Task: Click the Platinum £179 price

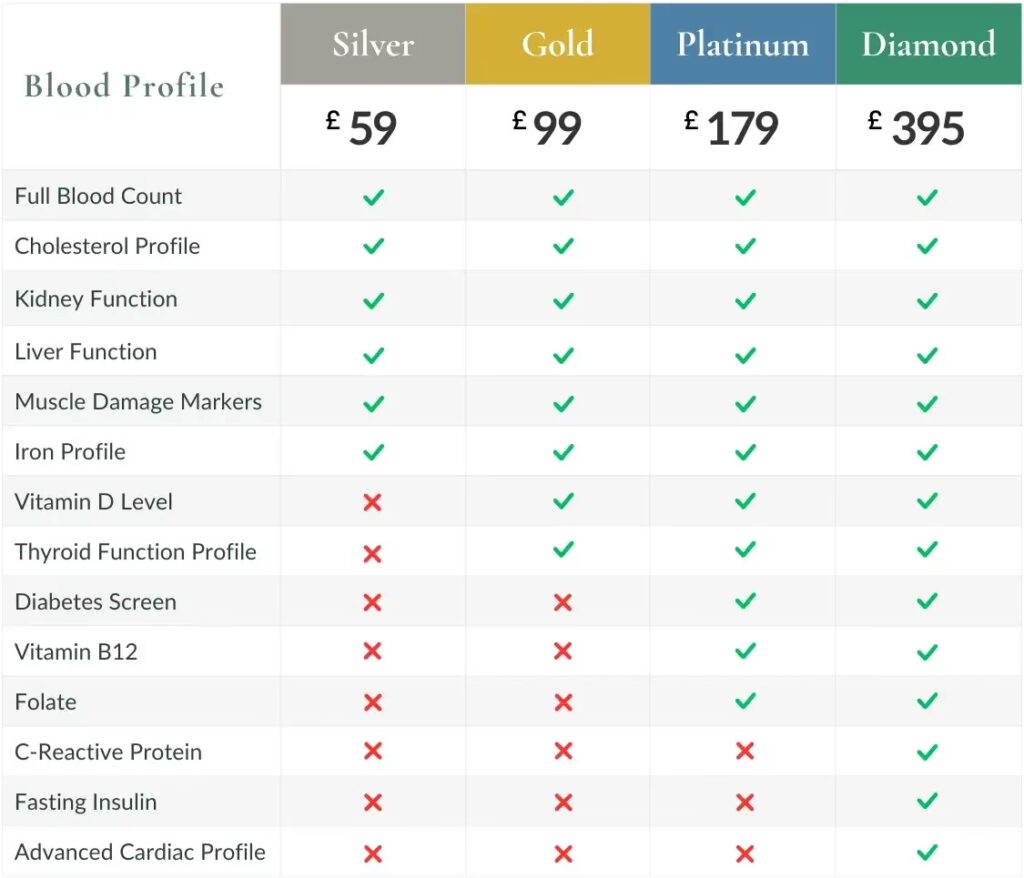Action: click(x=733, y=128)
